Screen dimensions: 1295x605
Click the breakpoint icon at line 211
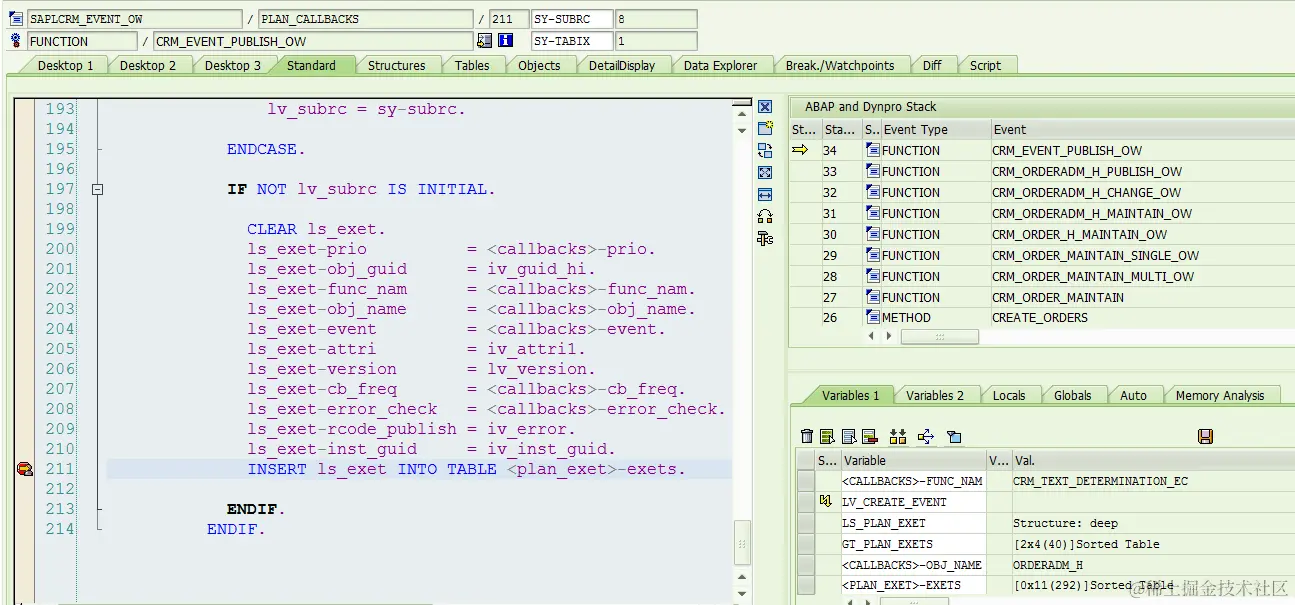click(25, 469)
